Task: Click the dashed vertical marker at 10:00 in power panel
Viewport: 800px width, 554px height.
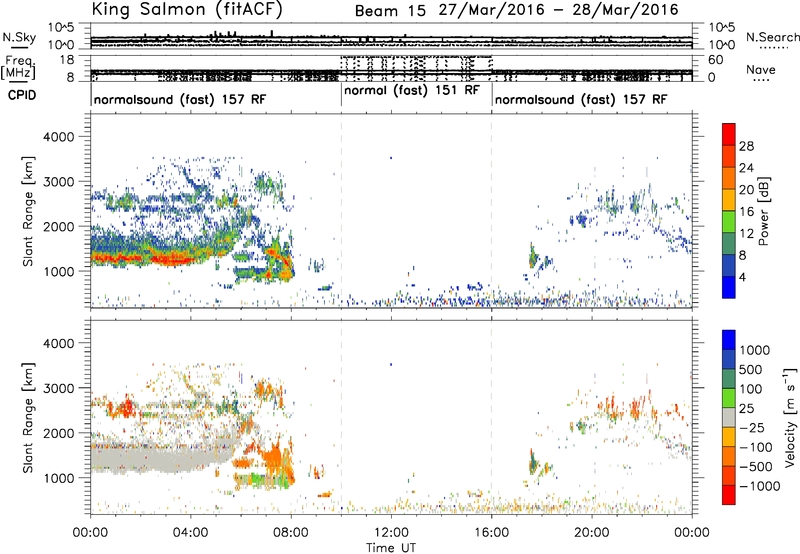Action: [341, 211]
